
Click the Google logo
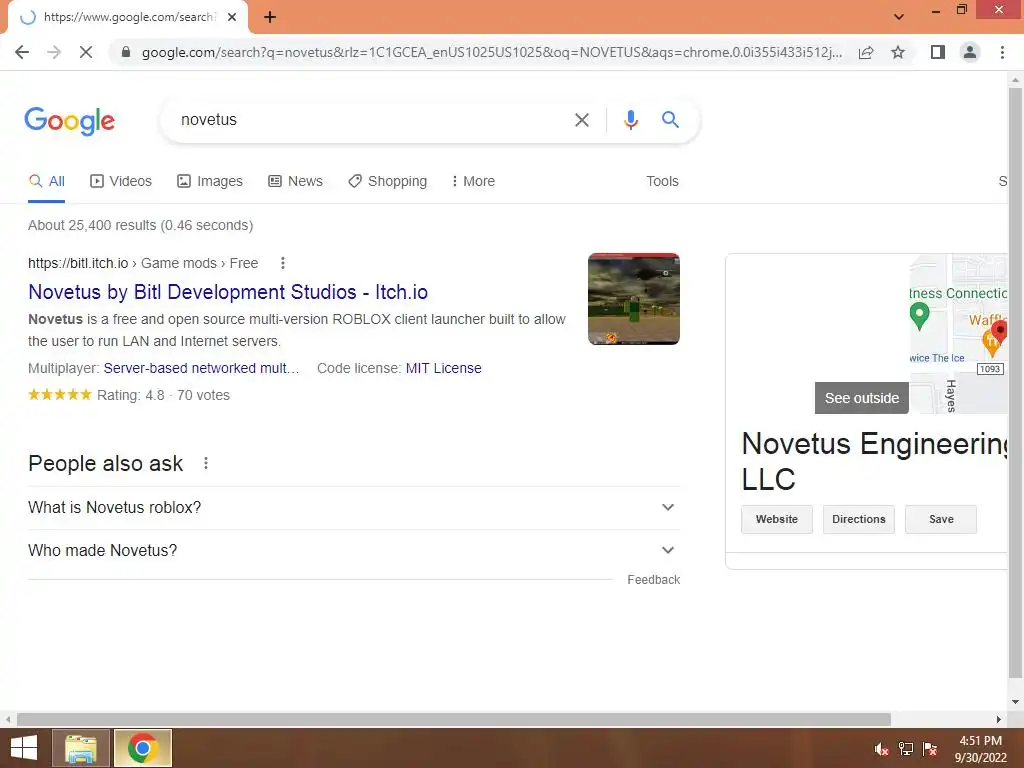click(70, 121)
